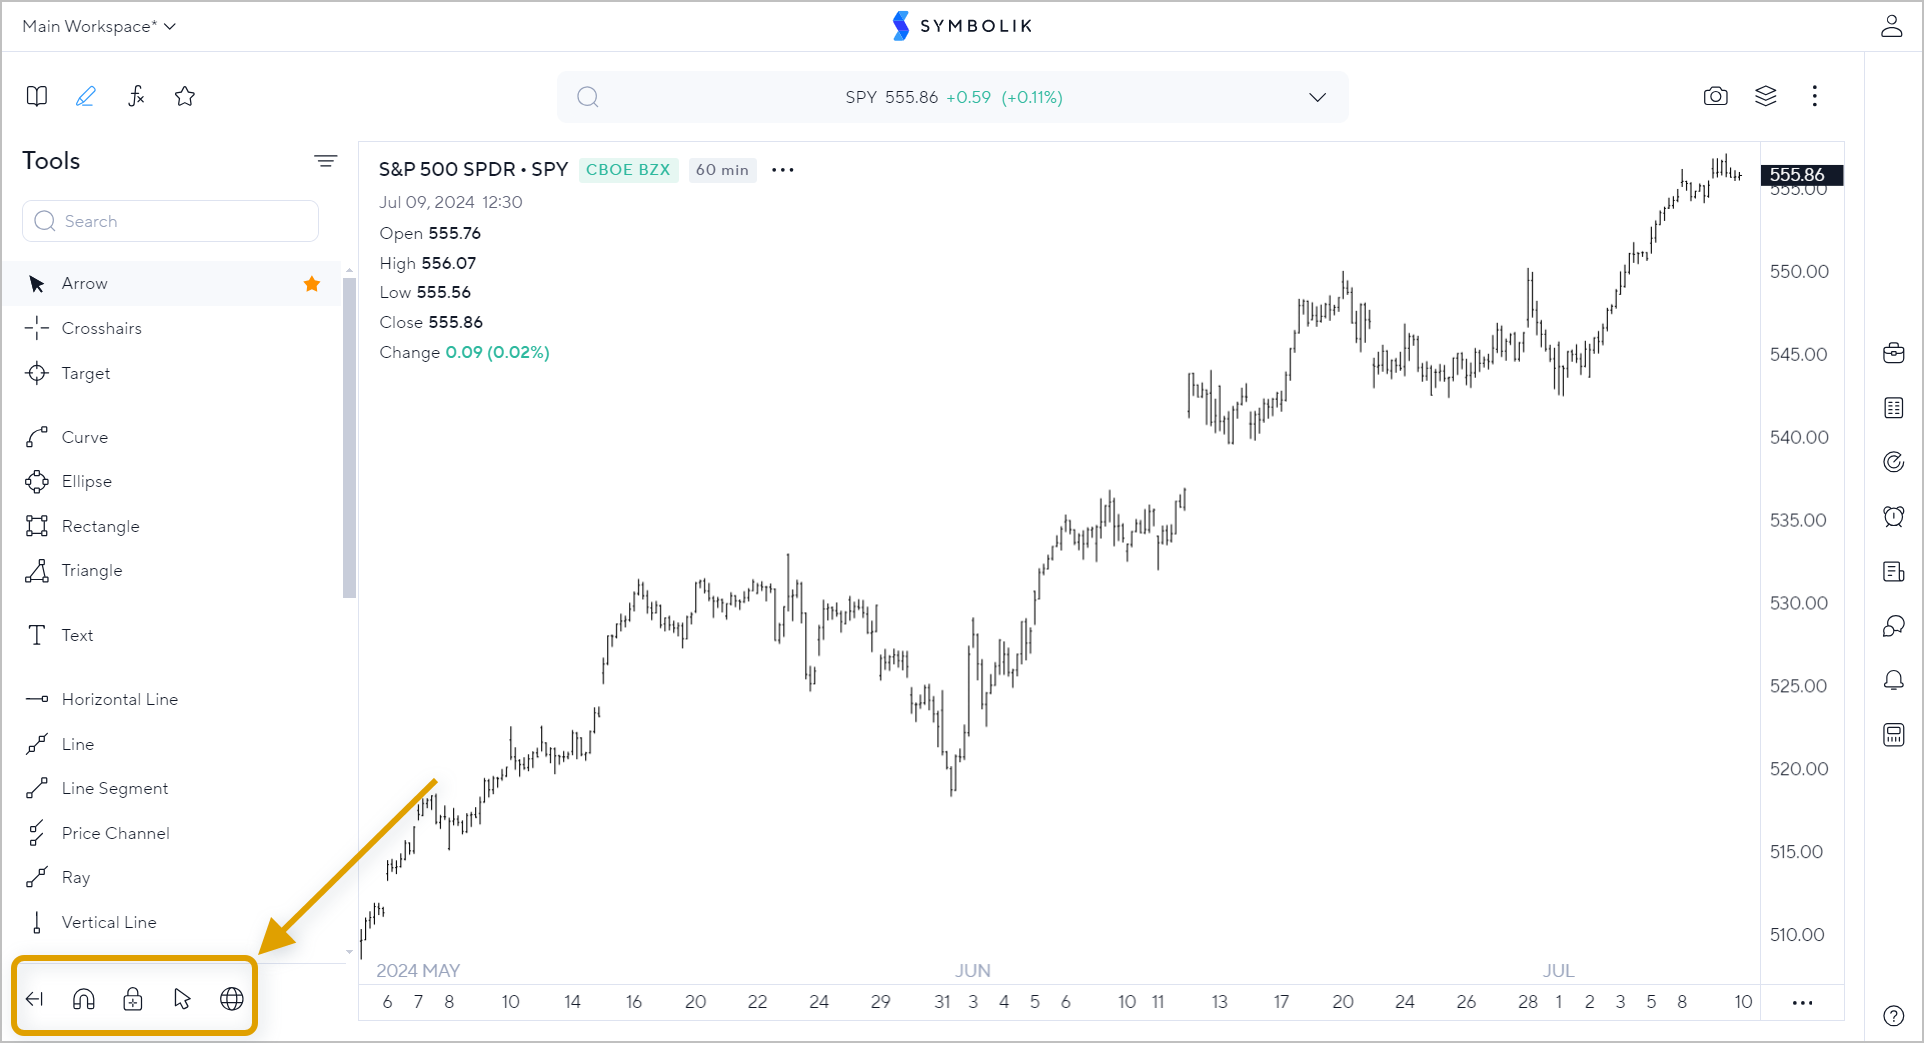Activate the globe sync tool
Viewport: 1924px width, 1043px height.
point(231,998)
